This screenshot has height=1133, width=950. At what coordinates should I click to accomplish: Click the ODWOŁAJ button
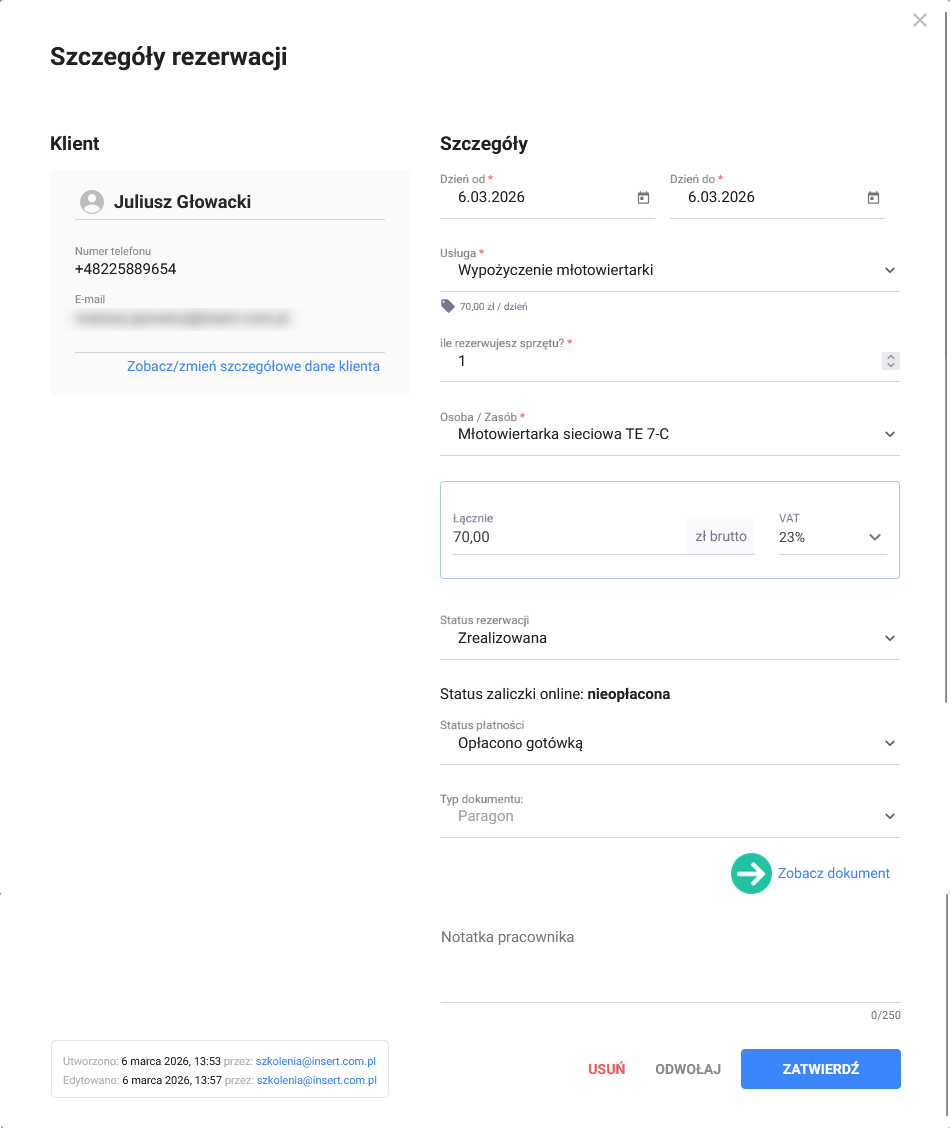pos(688,1069)
